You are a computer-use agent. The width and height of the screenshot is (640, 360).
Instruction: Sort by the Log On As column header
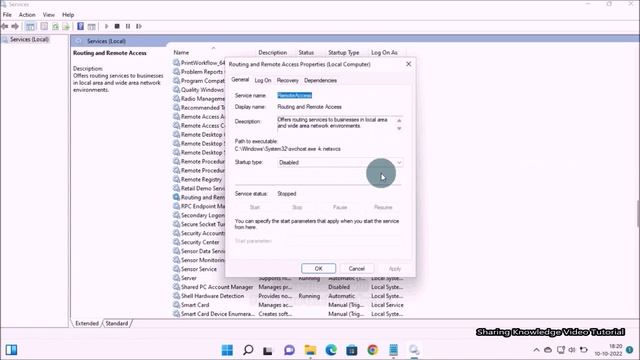coord(384,52)
